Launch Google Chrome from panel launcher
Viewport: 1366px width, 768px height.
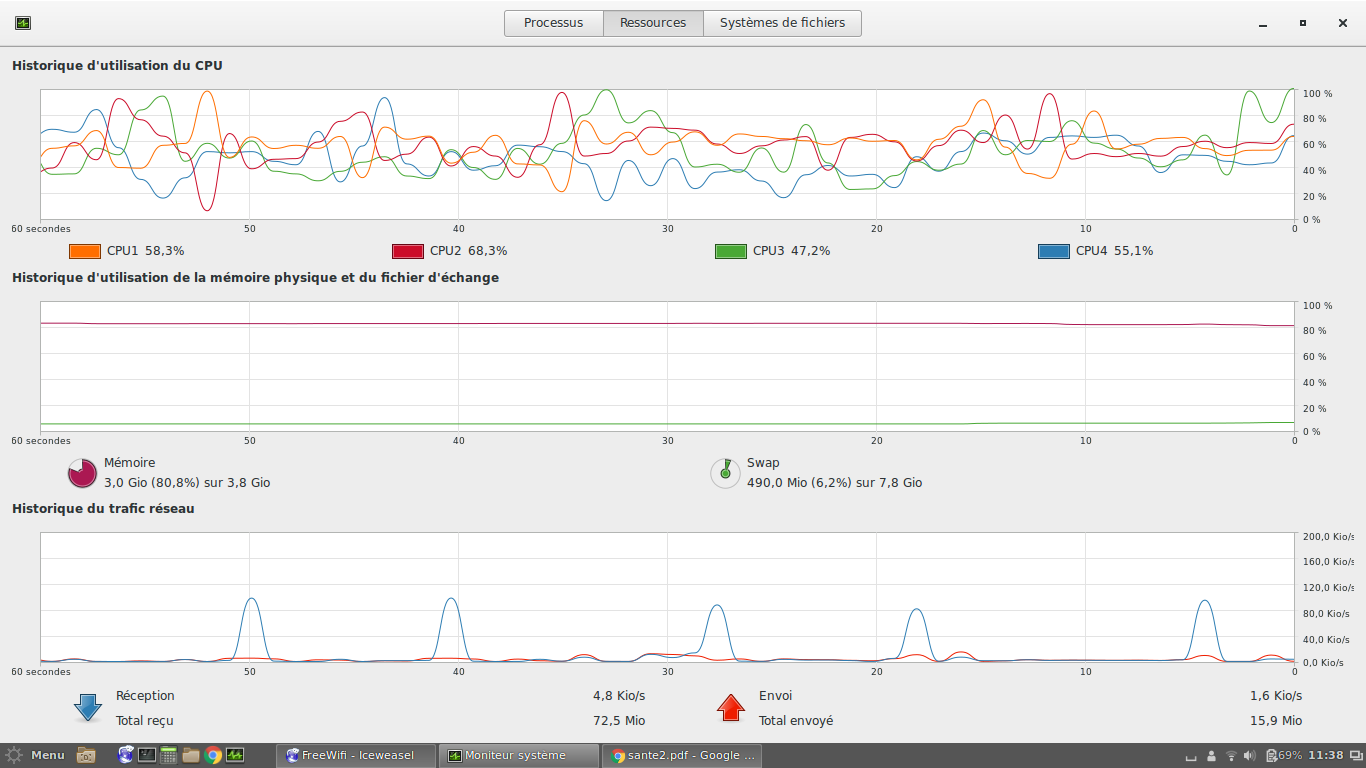click(213, 755)
